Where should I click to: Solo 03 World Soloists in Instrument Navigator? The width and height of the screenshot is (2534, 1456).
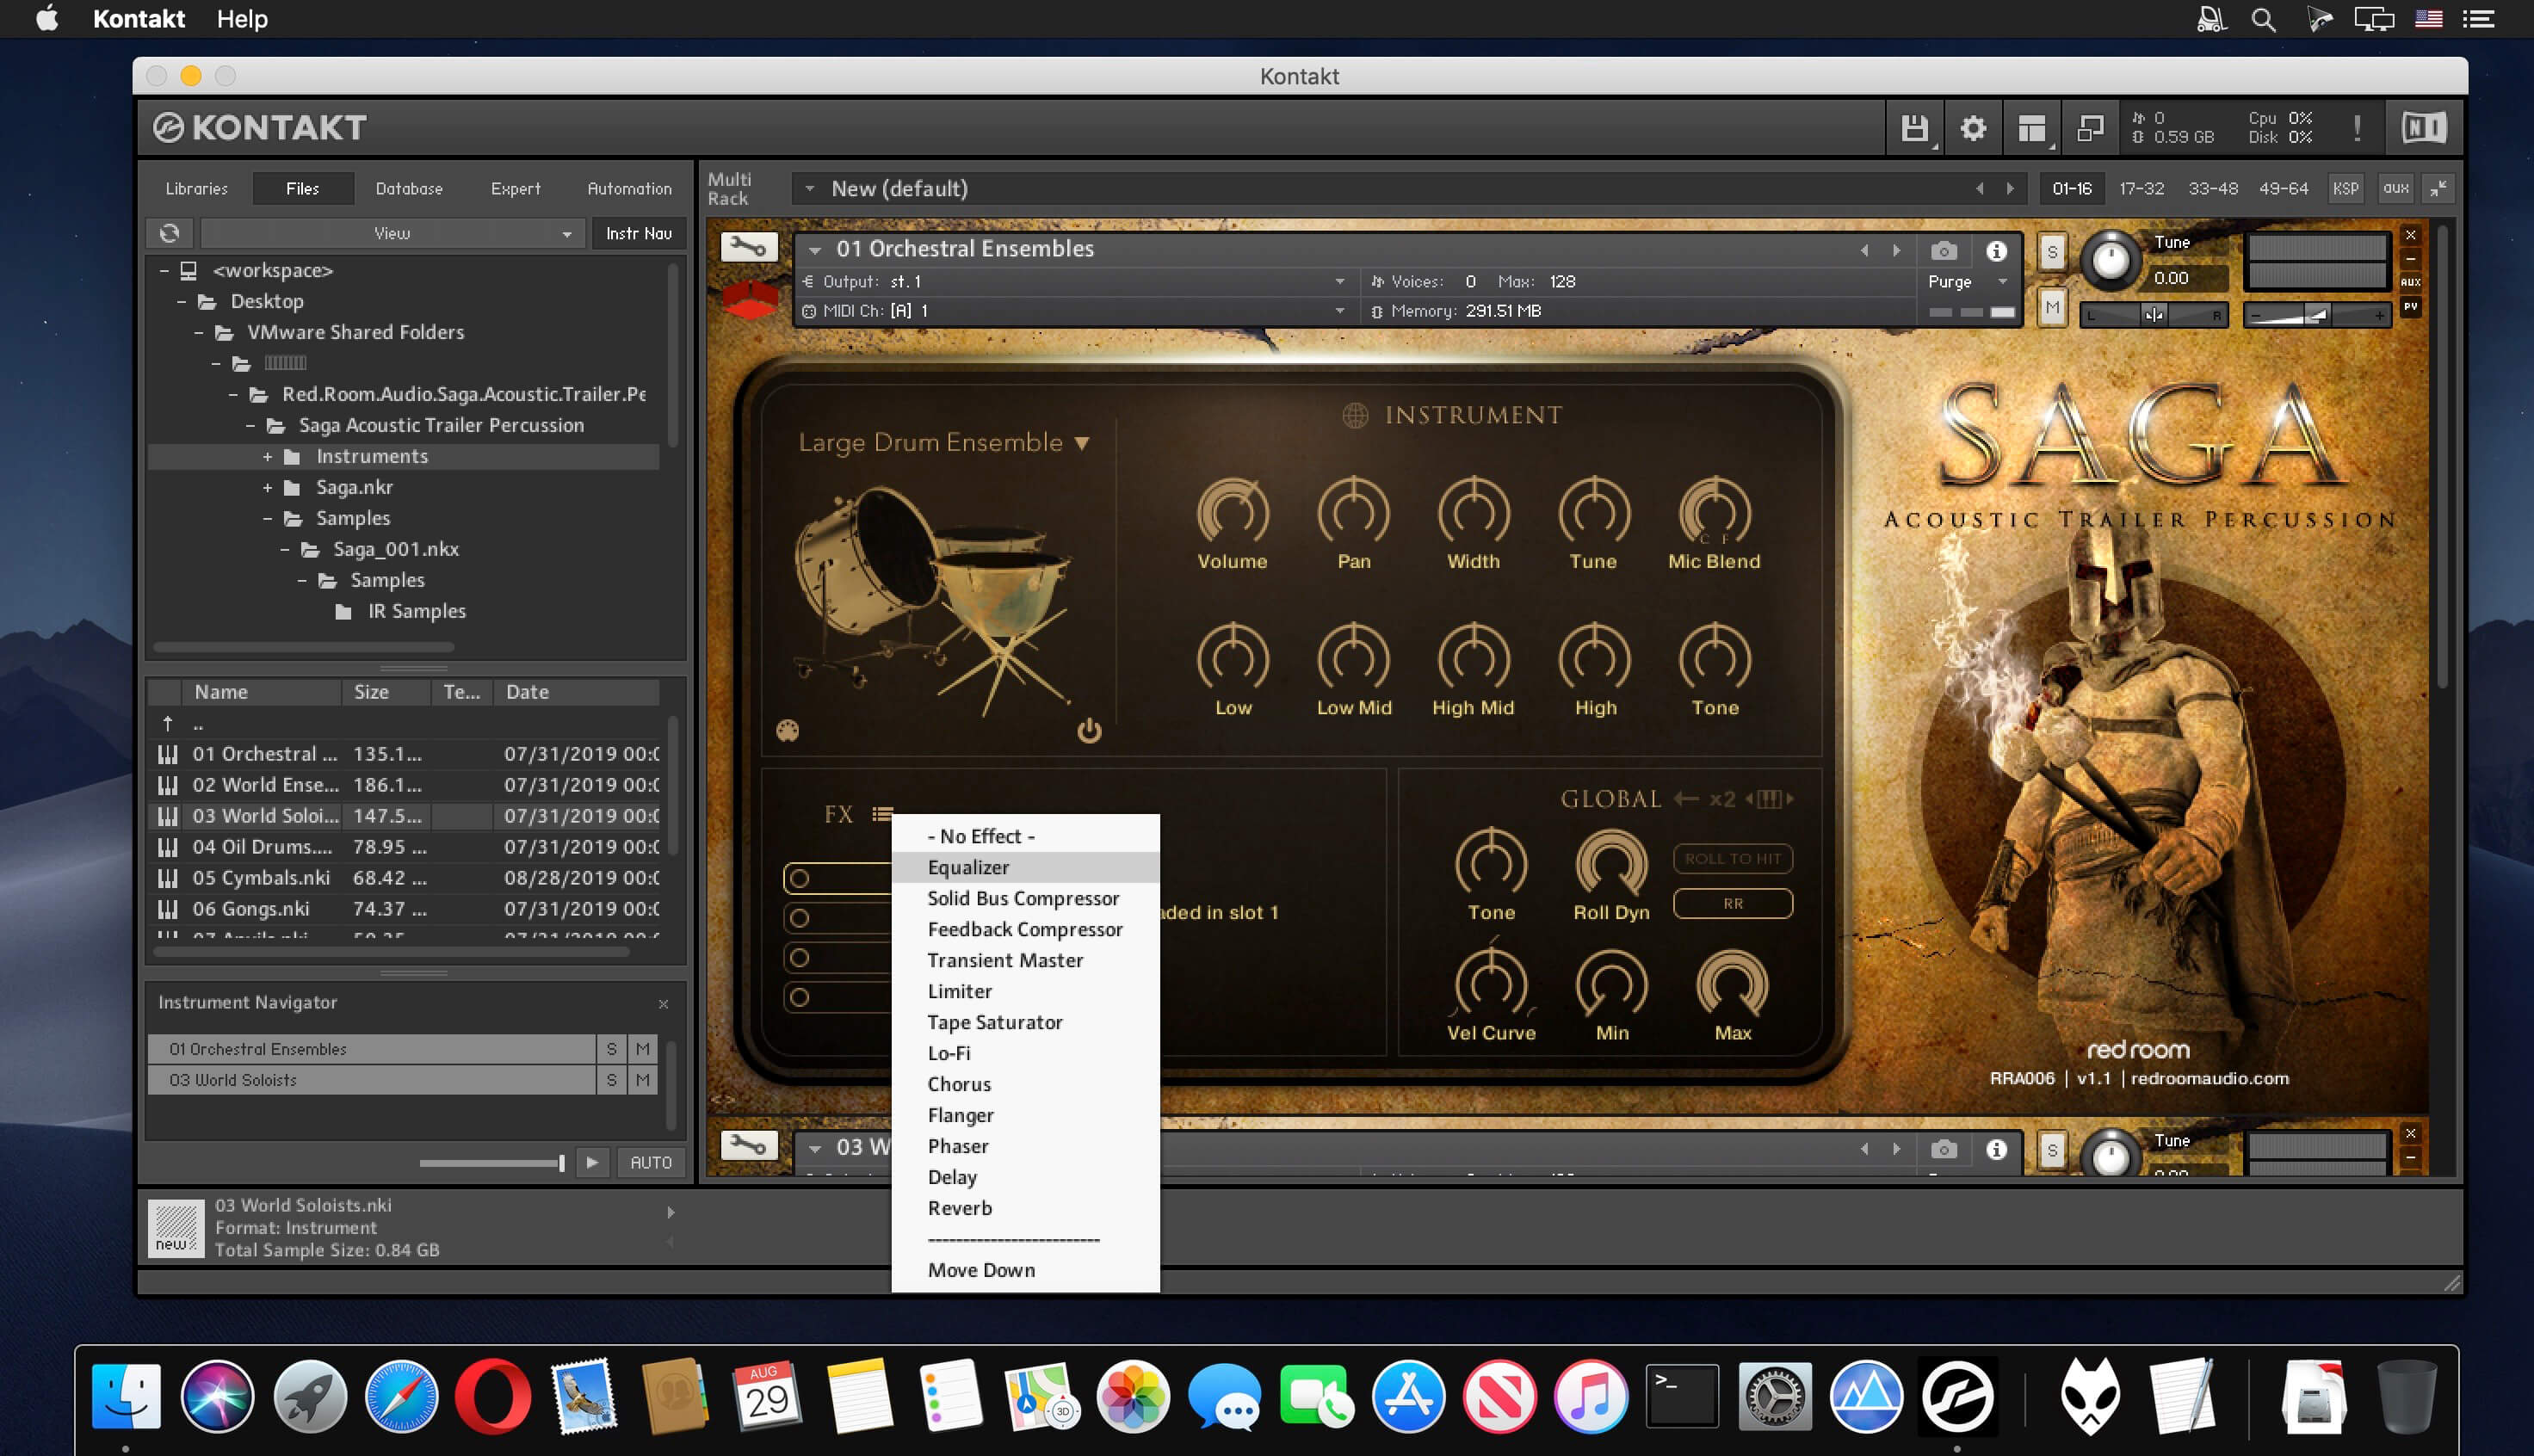tap(611, 1080)
